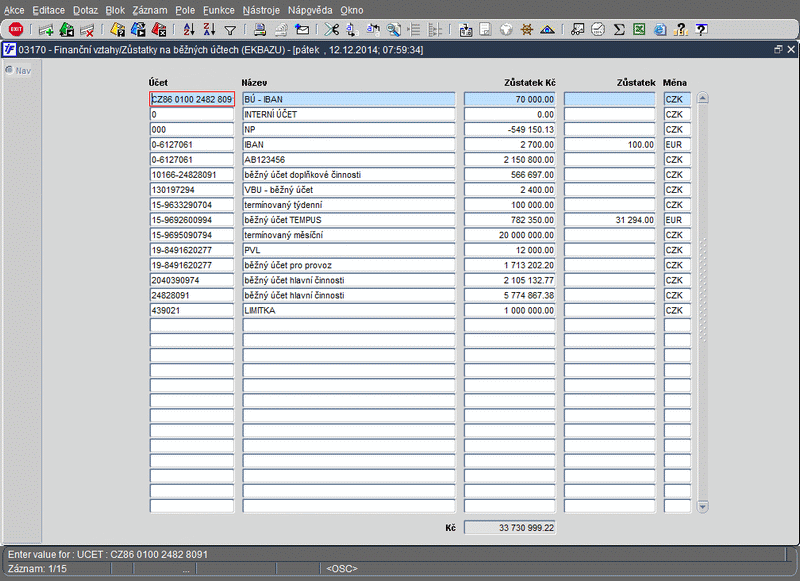Click the name cell 'AB123456'

pyautogui.click(x=348, y=160)
